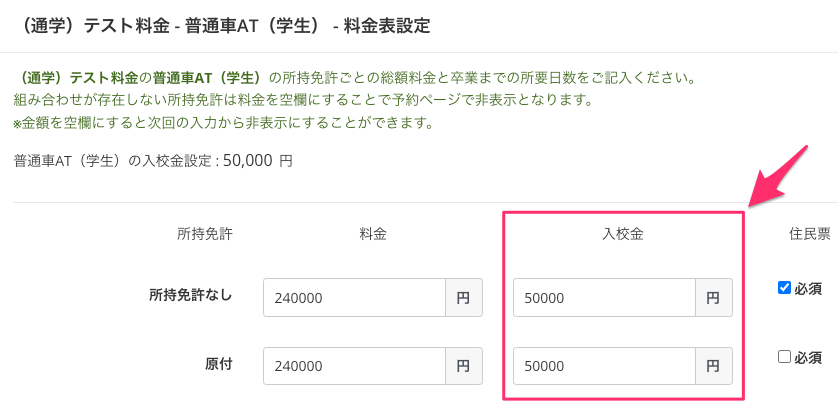This screenshot has height=401, width=838.
Task: Click 円 suffix of 所持免許なし 料金 field
Action: click(464, 298)
